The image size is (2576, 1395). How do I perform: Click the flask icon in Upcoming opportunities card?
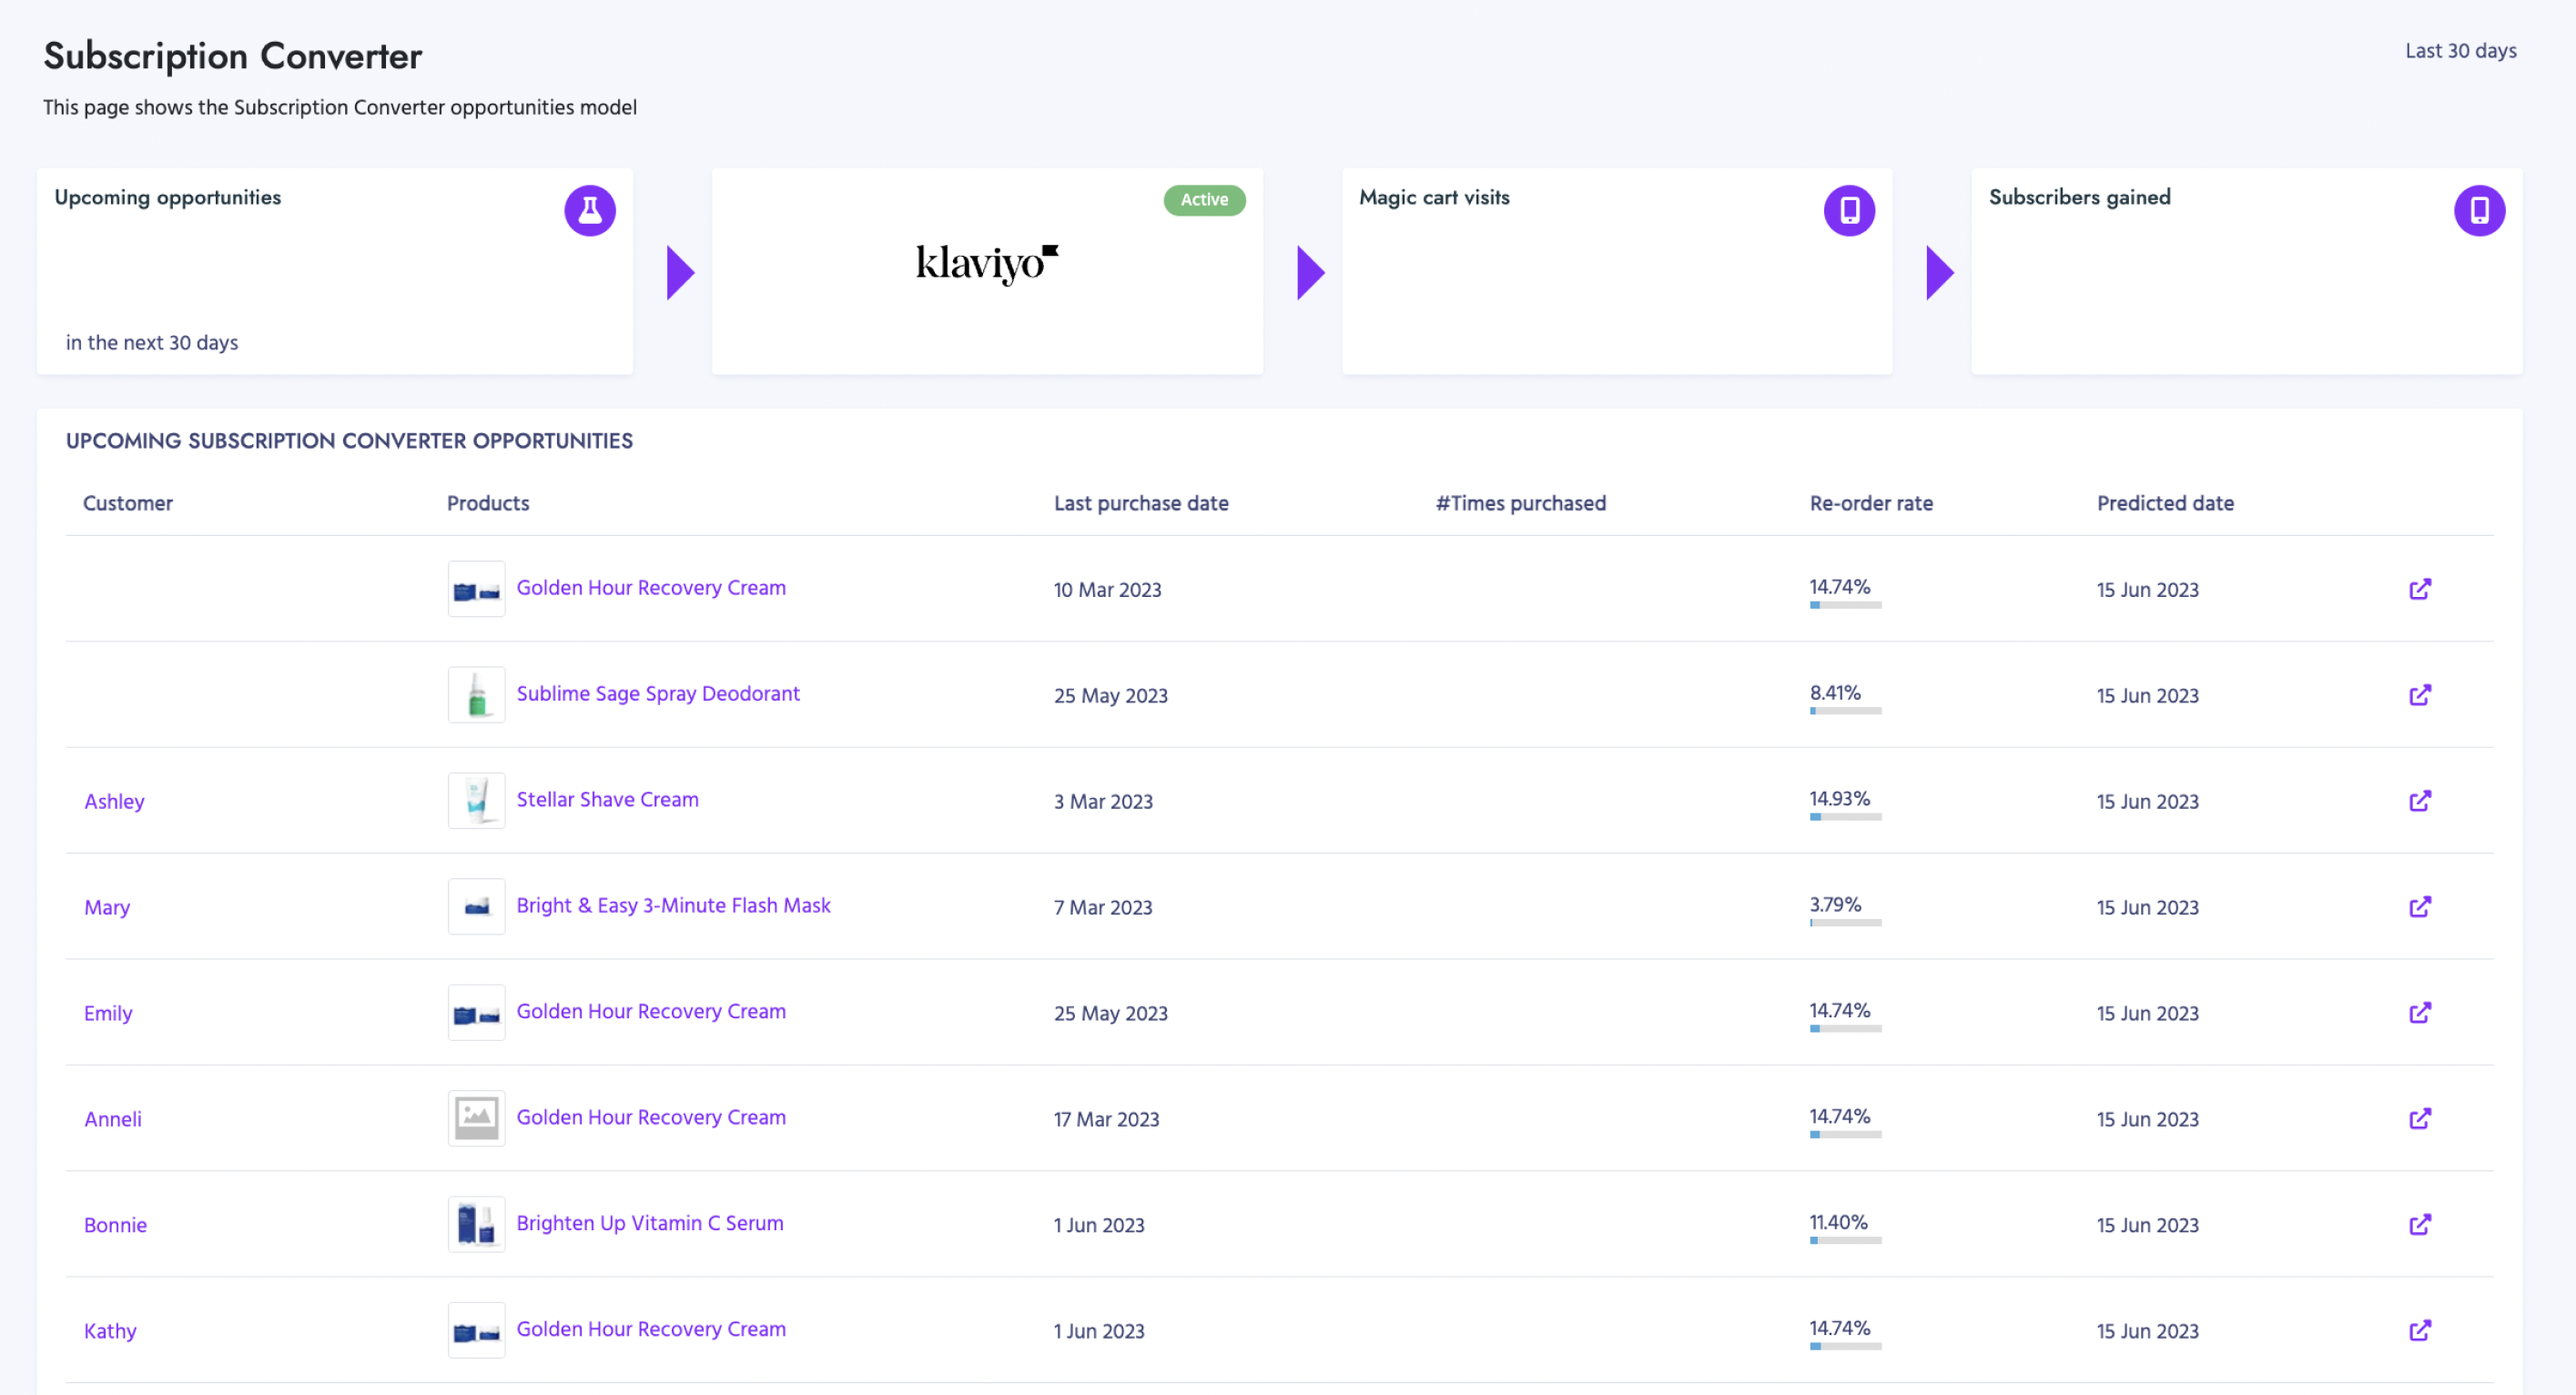click(590, 210)
